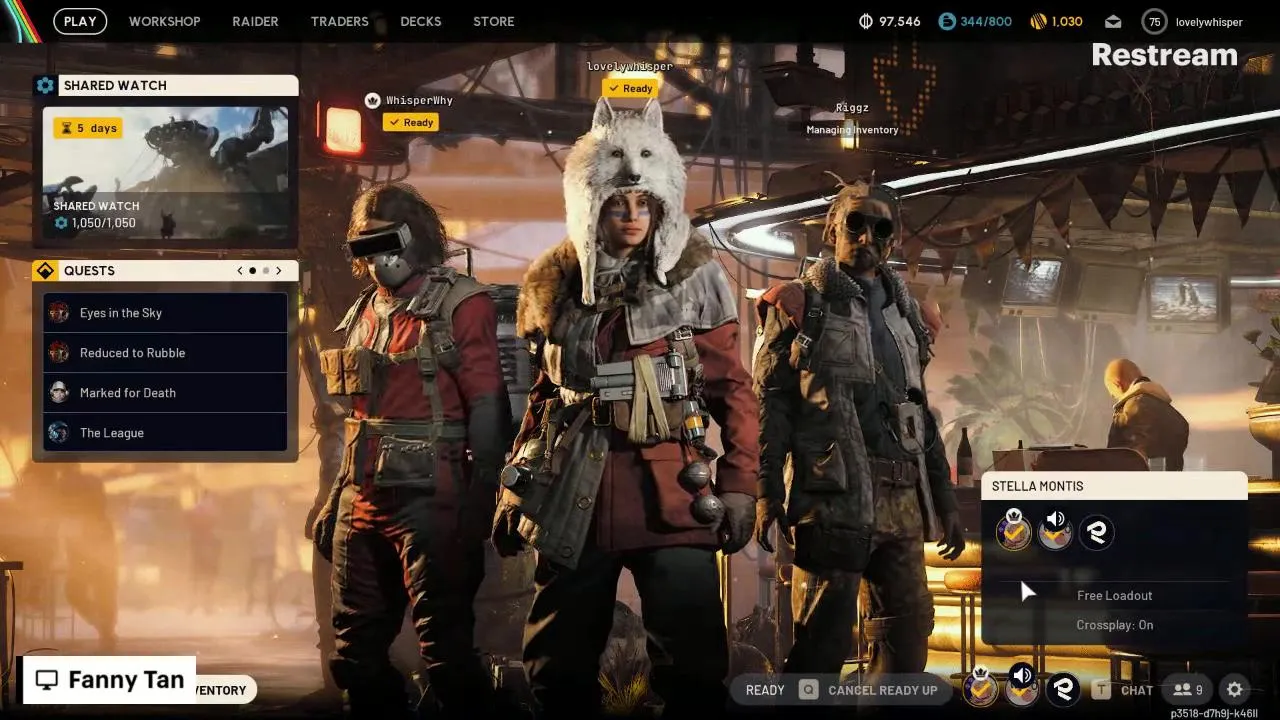This screenshot has height=720, width=1280.
Task: Click lovelywhisper's Ready status badge
Action: (x=630, y=88)
